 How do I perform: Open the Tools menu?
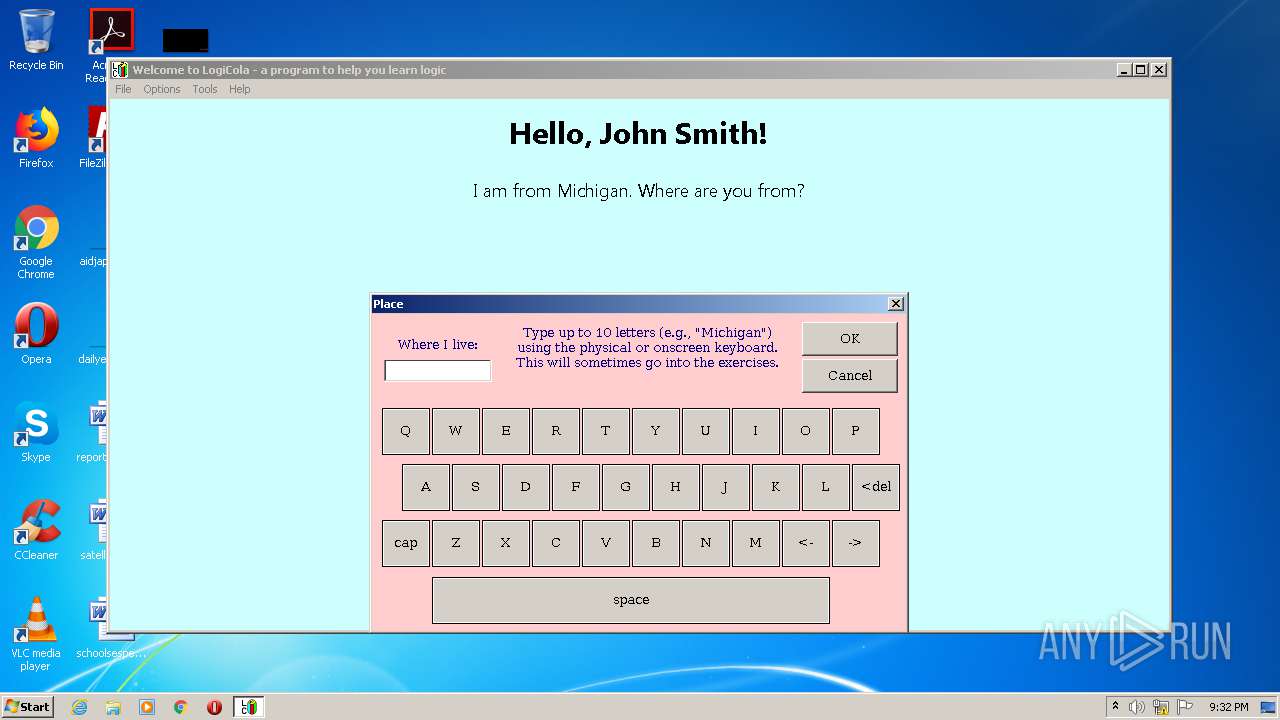pyautogui.click(x=205, y=89)
